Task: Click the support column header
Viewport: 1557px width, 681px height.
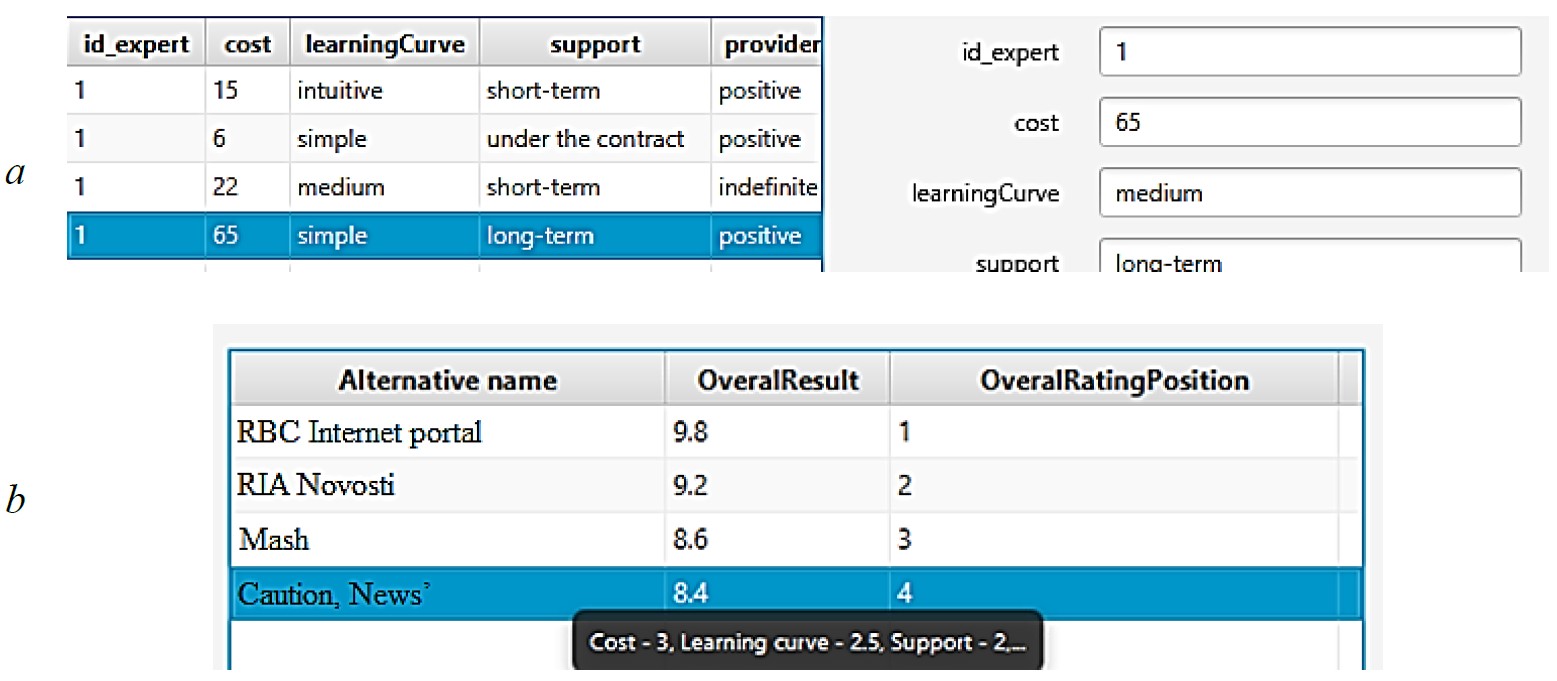Action: tap(594, 45)
